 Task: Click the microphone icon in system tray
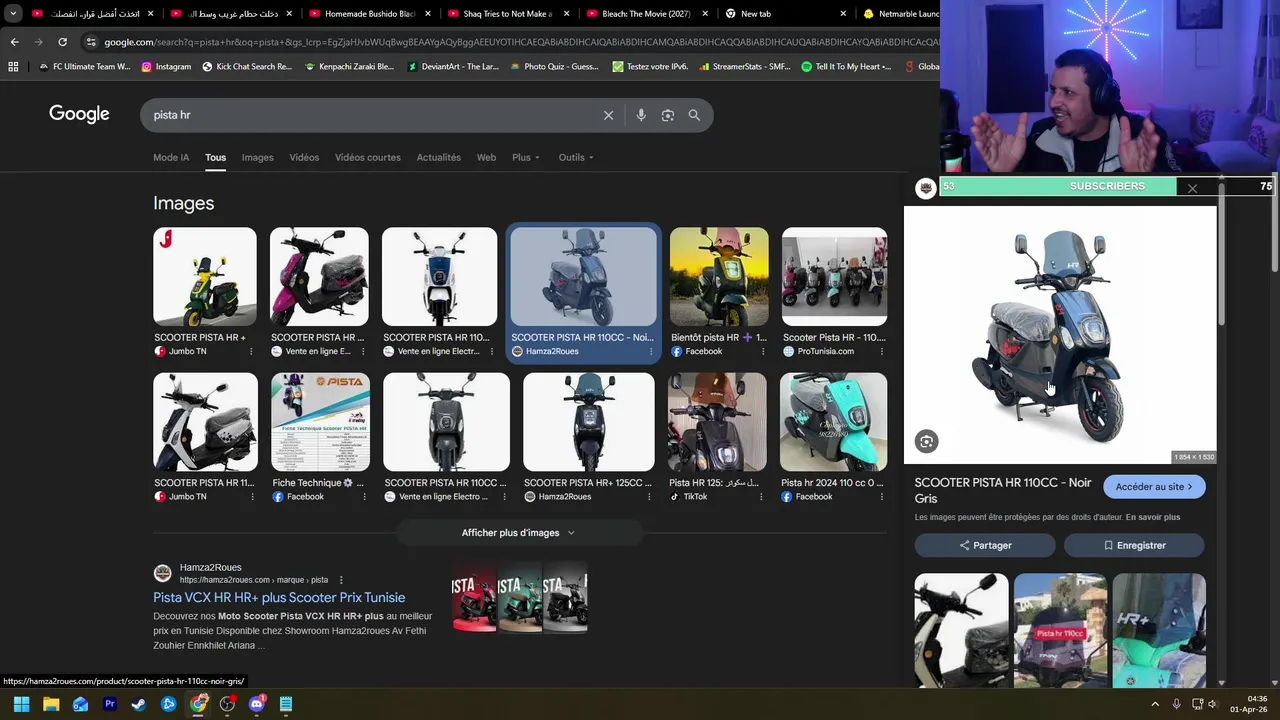(1176, 704)
